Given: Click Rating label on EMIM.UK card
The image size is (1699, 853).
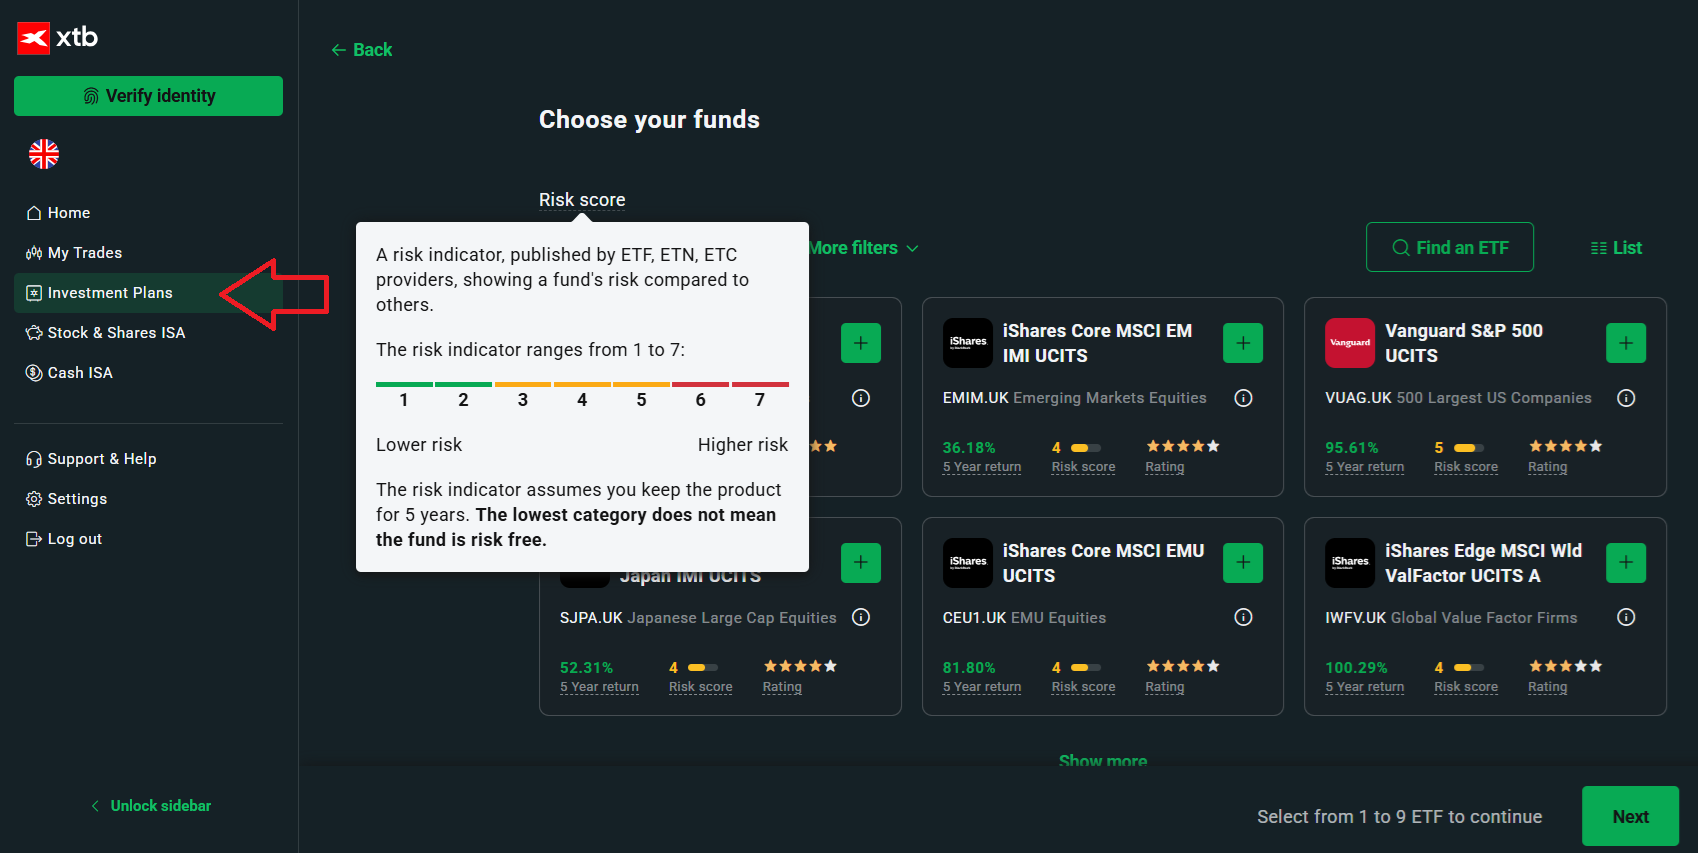Looking at the screenshot, I should 1165,467.
